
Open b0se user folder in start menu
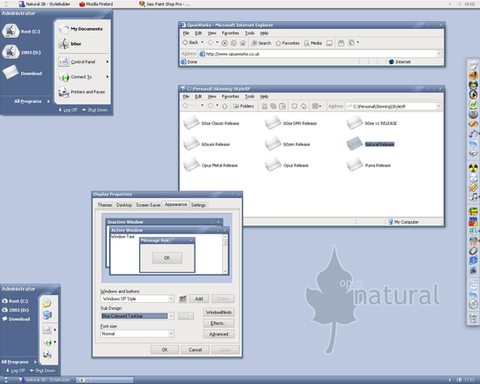point(70,44)
